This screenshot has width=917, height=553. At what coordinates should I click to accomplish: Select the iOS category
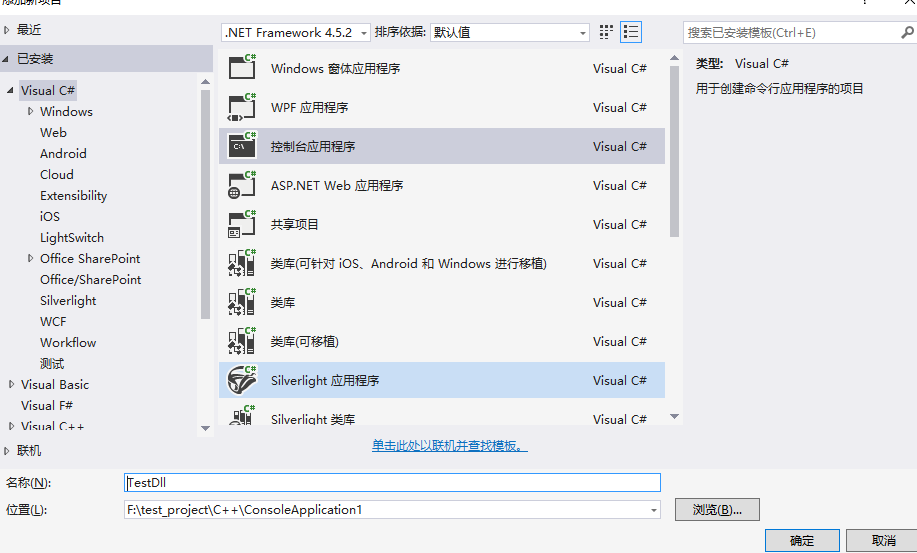(x=50, y=217)
